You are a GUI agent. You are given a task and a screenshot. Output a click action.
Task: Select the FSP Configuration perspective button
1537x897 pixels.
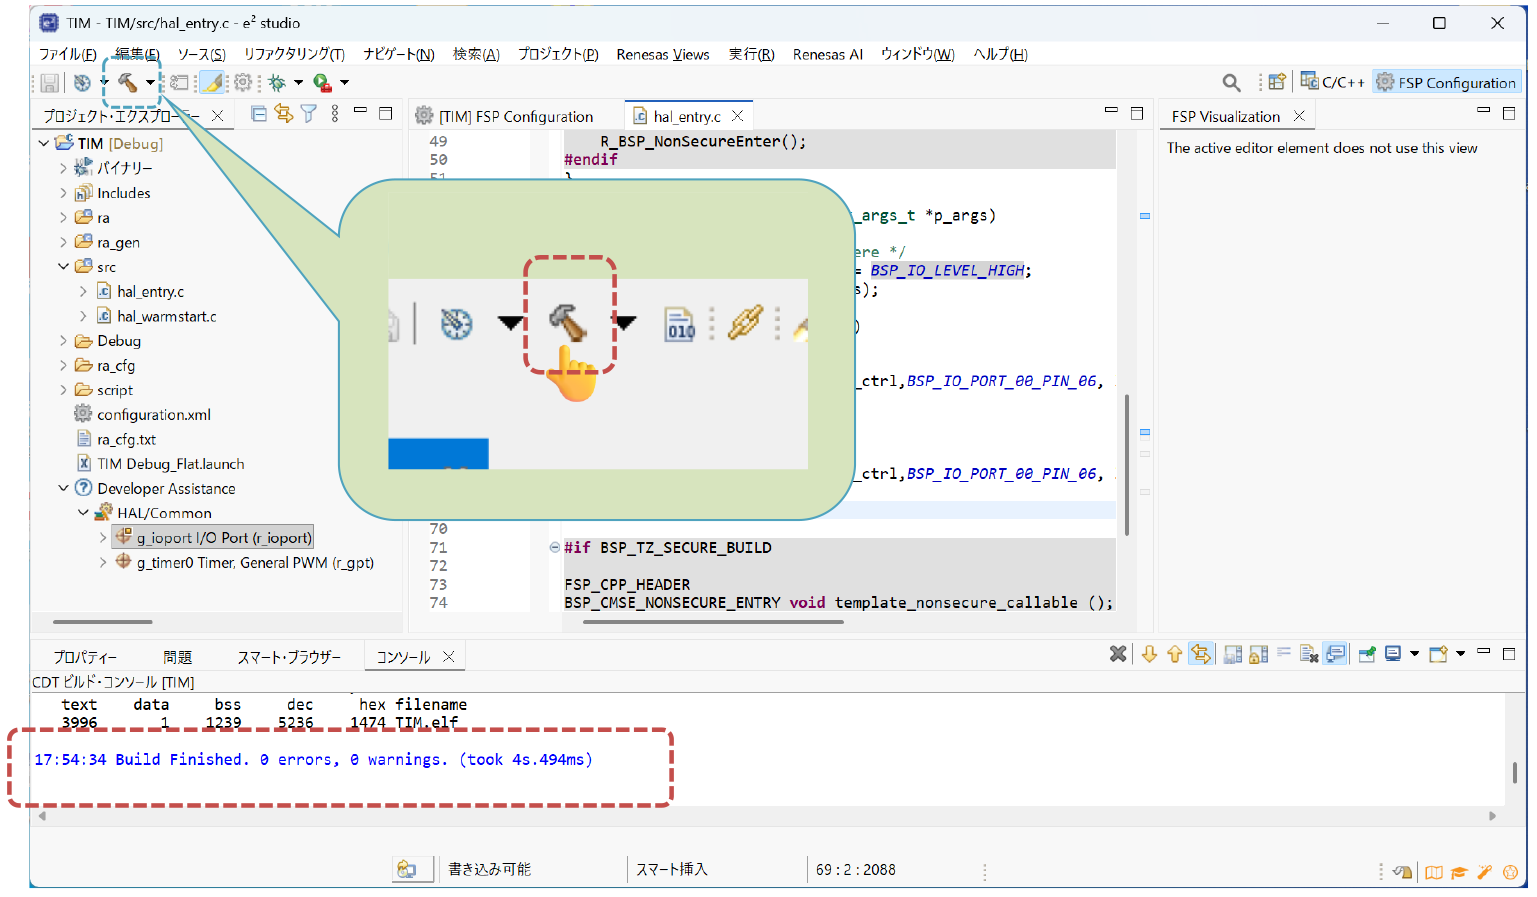[x=1446, y=83]
